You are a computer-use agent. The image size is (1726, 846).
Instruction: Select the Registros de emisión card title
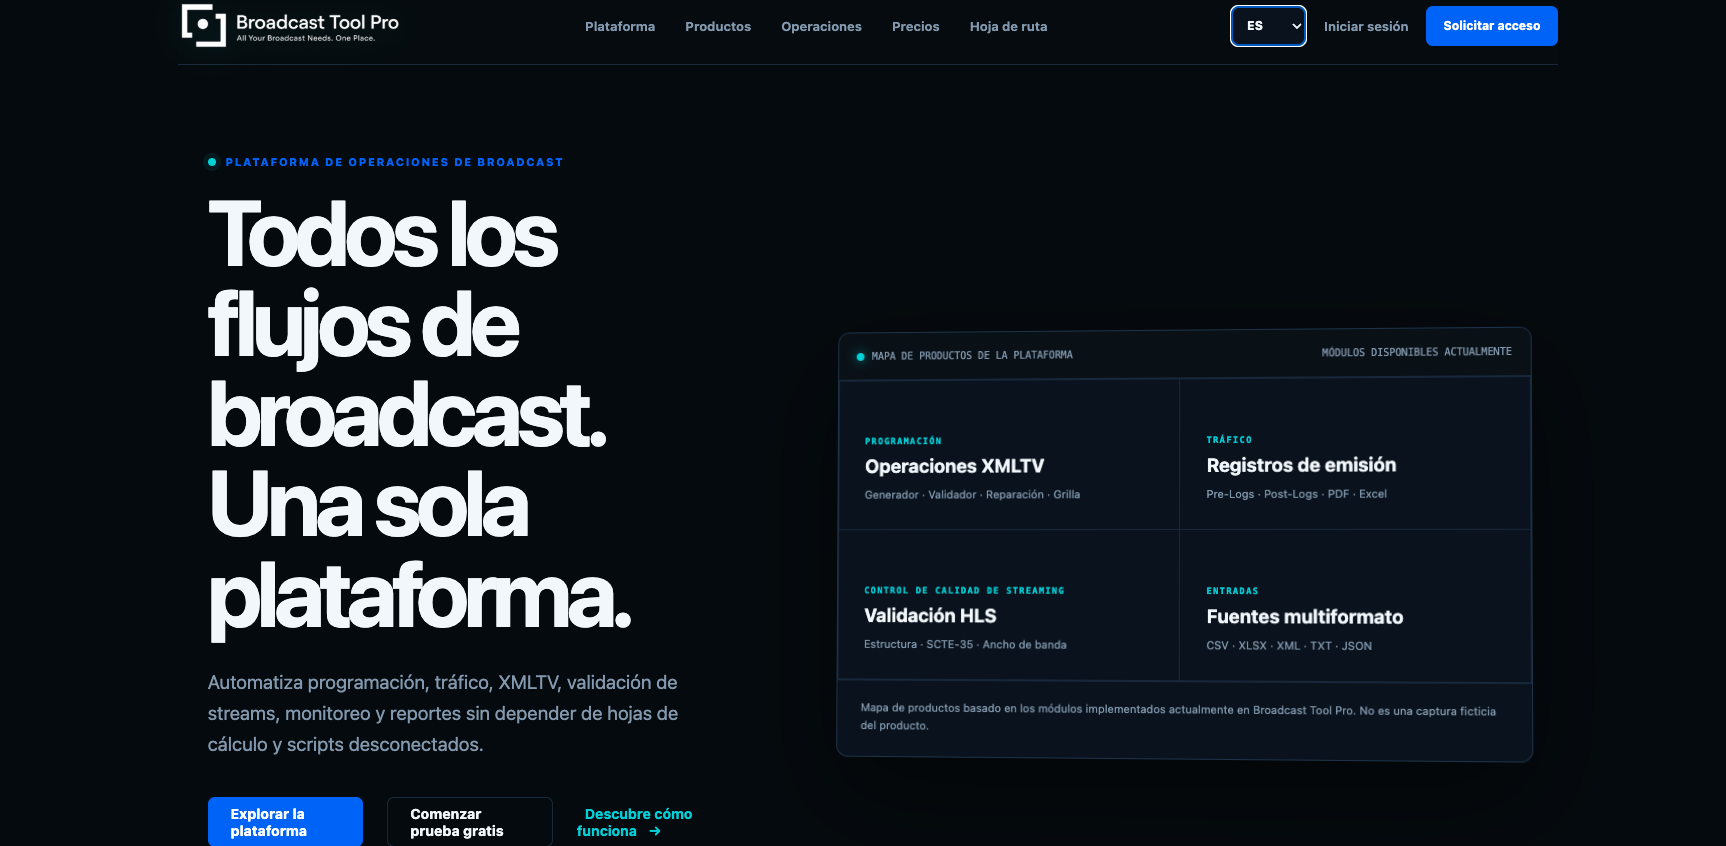coord(1301,465)
